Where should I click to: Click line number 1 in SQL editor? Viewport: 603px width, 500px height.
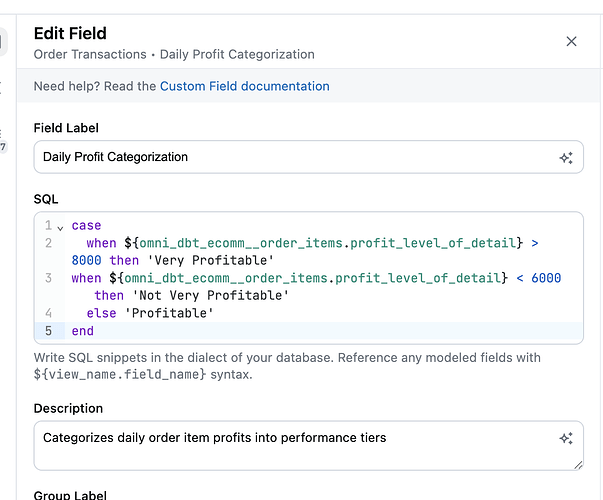click(x=47, y=226)
